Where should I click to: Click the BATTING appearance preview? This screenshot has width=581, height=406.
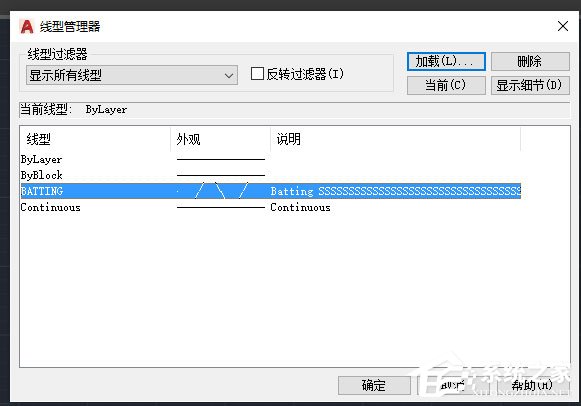coord(221,191)
